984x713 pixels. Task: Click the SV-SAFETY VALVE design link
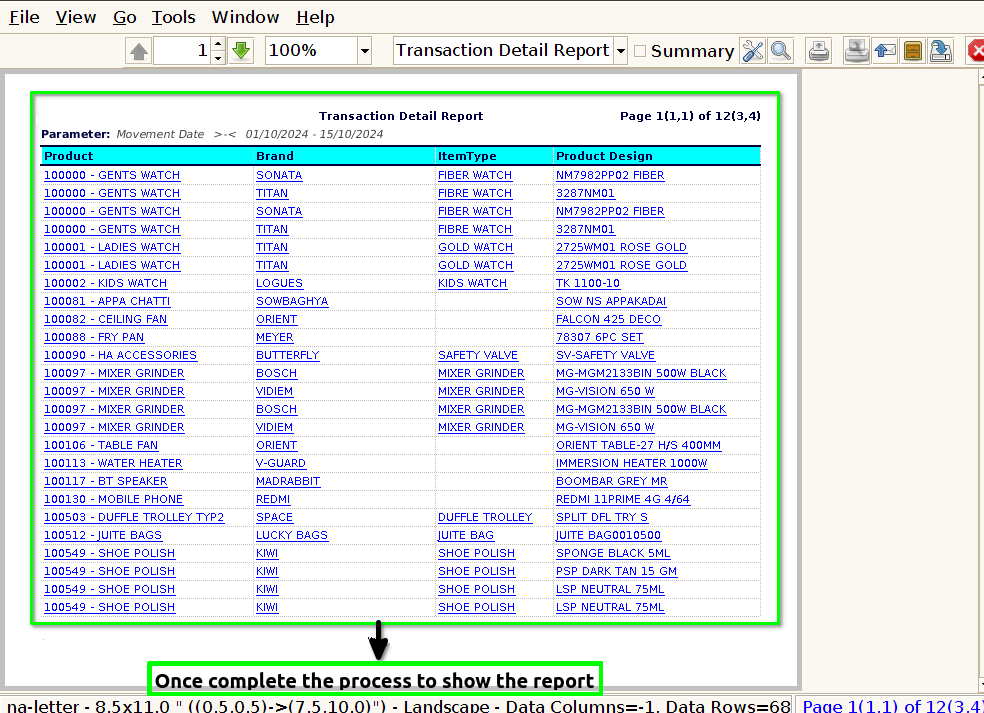pyautogui.click(x=606, y=355)
